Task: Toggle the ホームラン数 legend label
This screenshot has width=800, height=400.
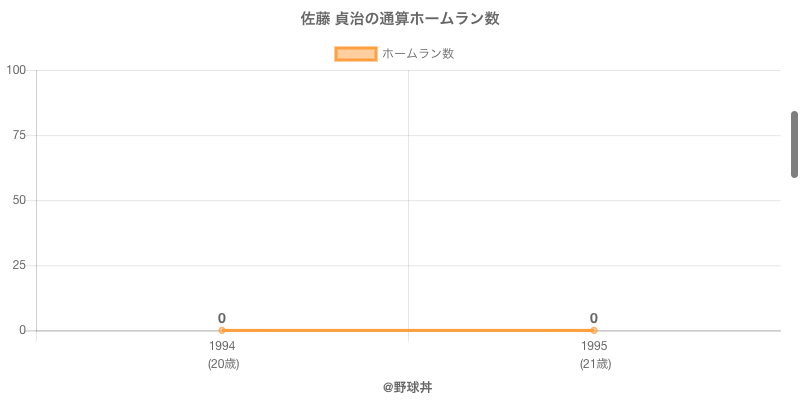Action: pyautogui.click(x=418, y=54)
